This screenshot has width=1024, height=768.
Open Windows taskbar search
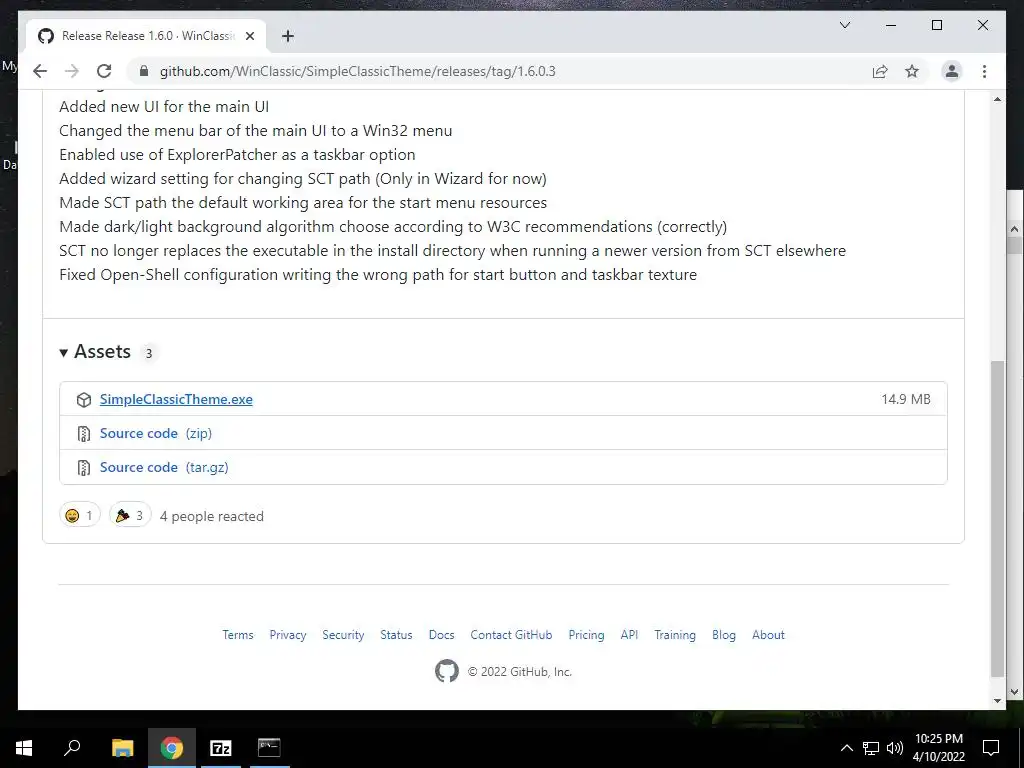(x=72, y=748)
